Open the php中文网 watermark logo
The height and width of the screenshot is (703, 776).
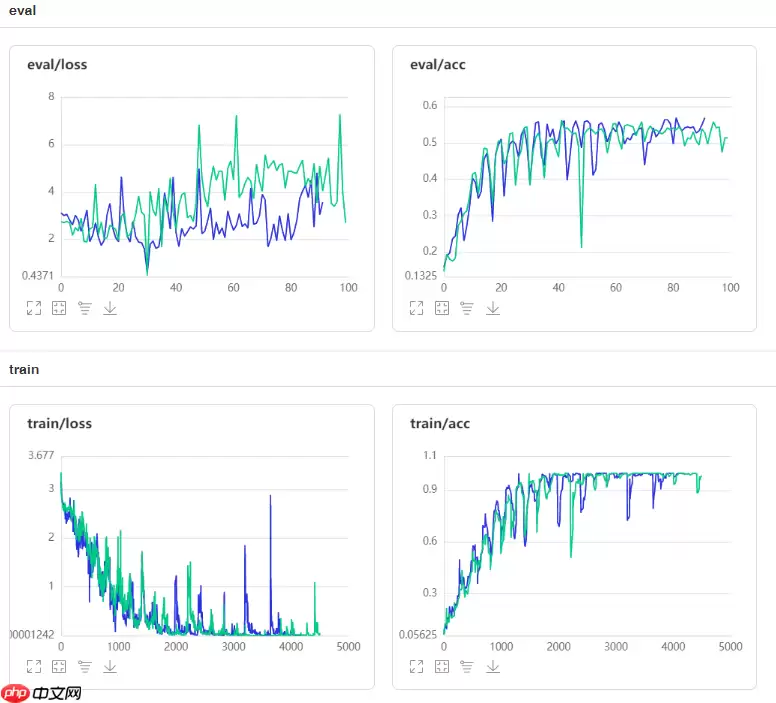click(x=42, y=692)
